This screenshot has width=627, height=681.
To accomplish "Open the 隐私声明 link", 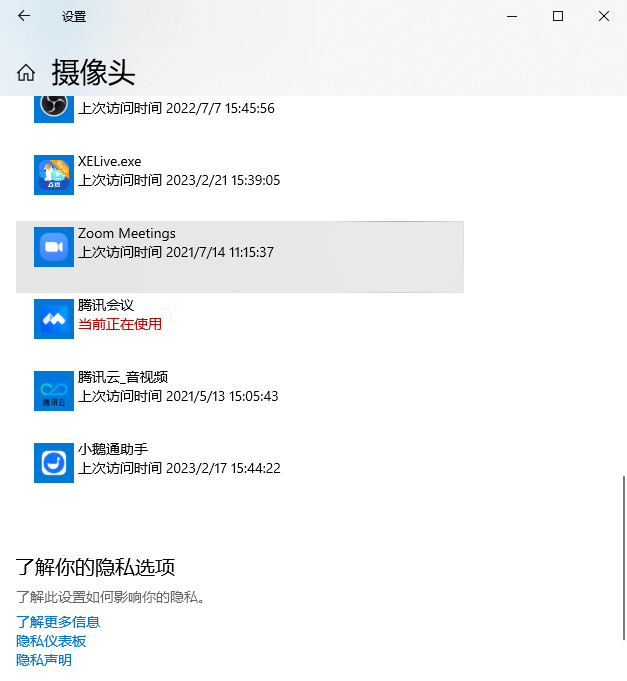I will (44, 660).
